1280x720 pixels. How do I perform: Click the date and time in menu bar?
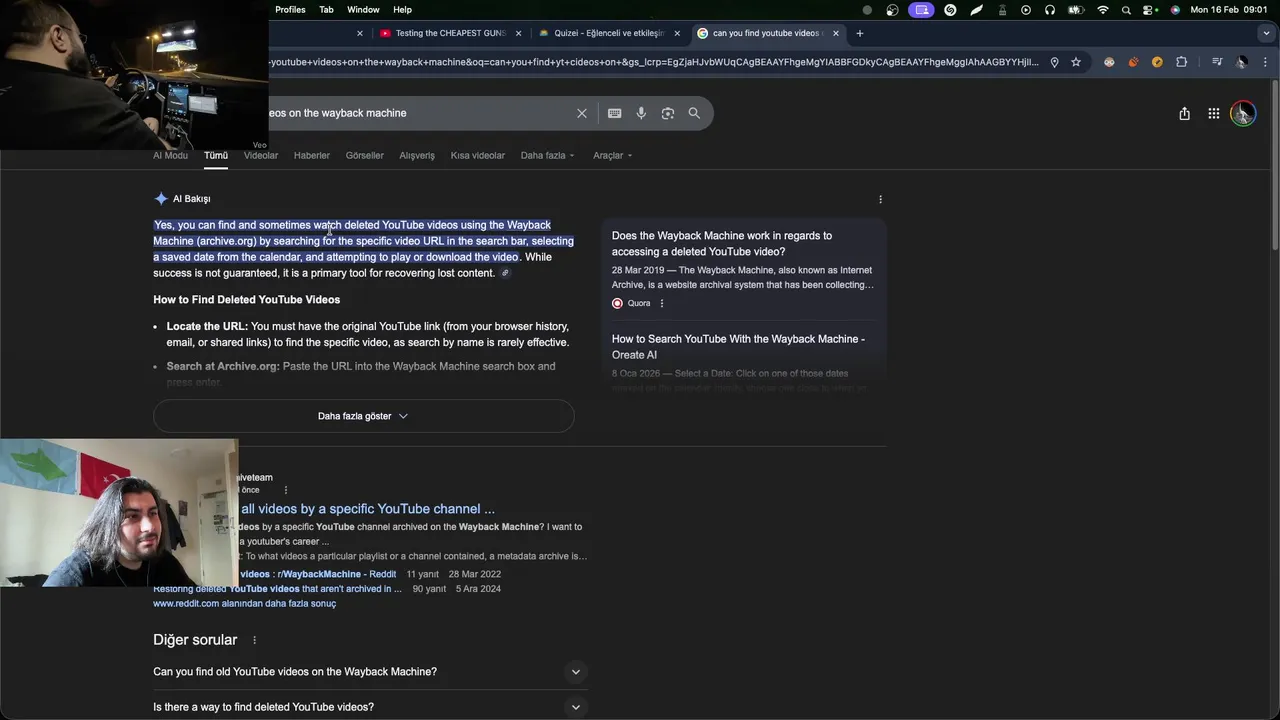click(1229, 9)
